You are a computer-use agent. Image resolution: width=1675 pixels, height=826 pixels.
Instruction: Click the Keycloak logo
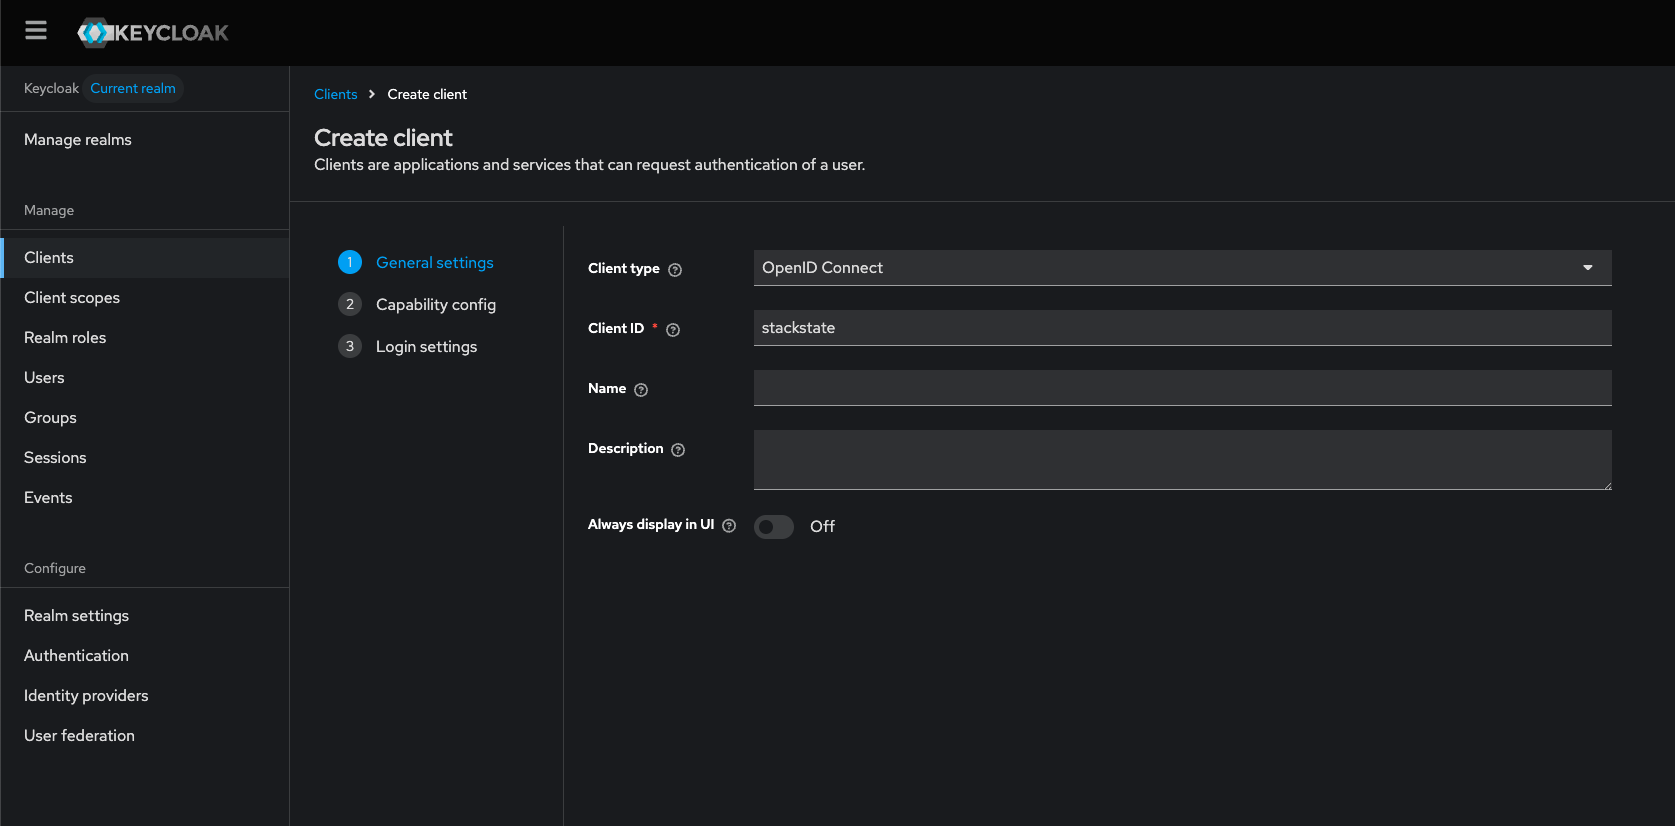pyautogui.click(x=153, y=33)
